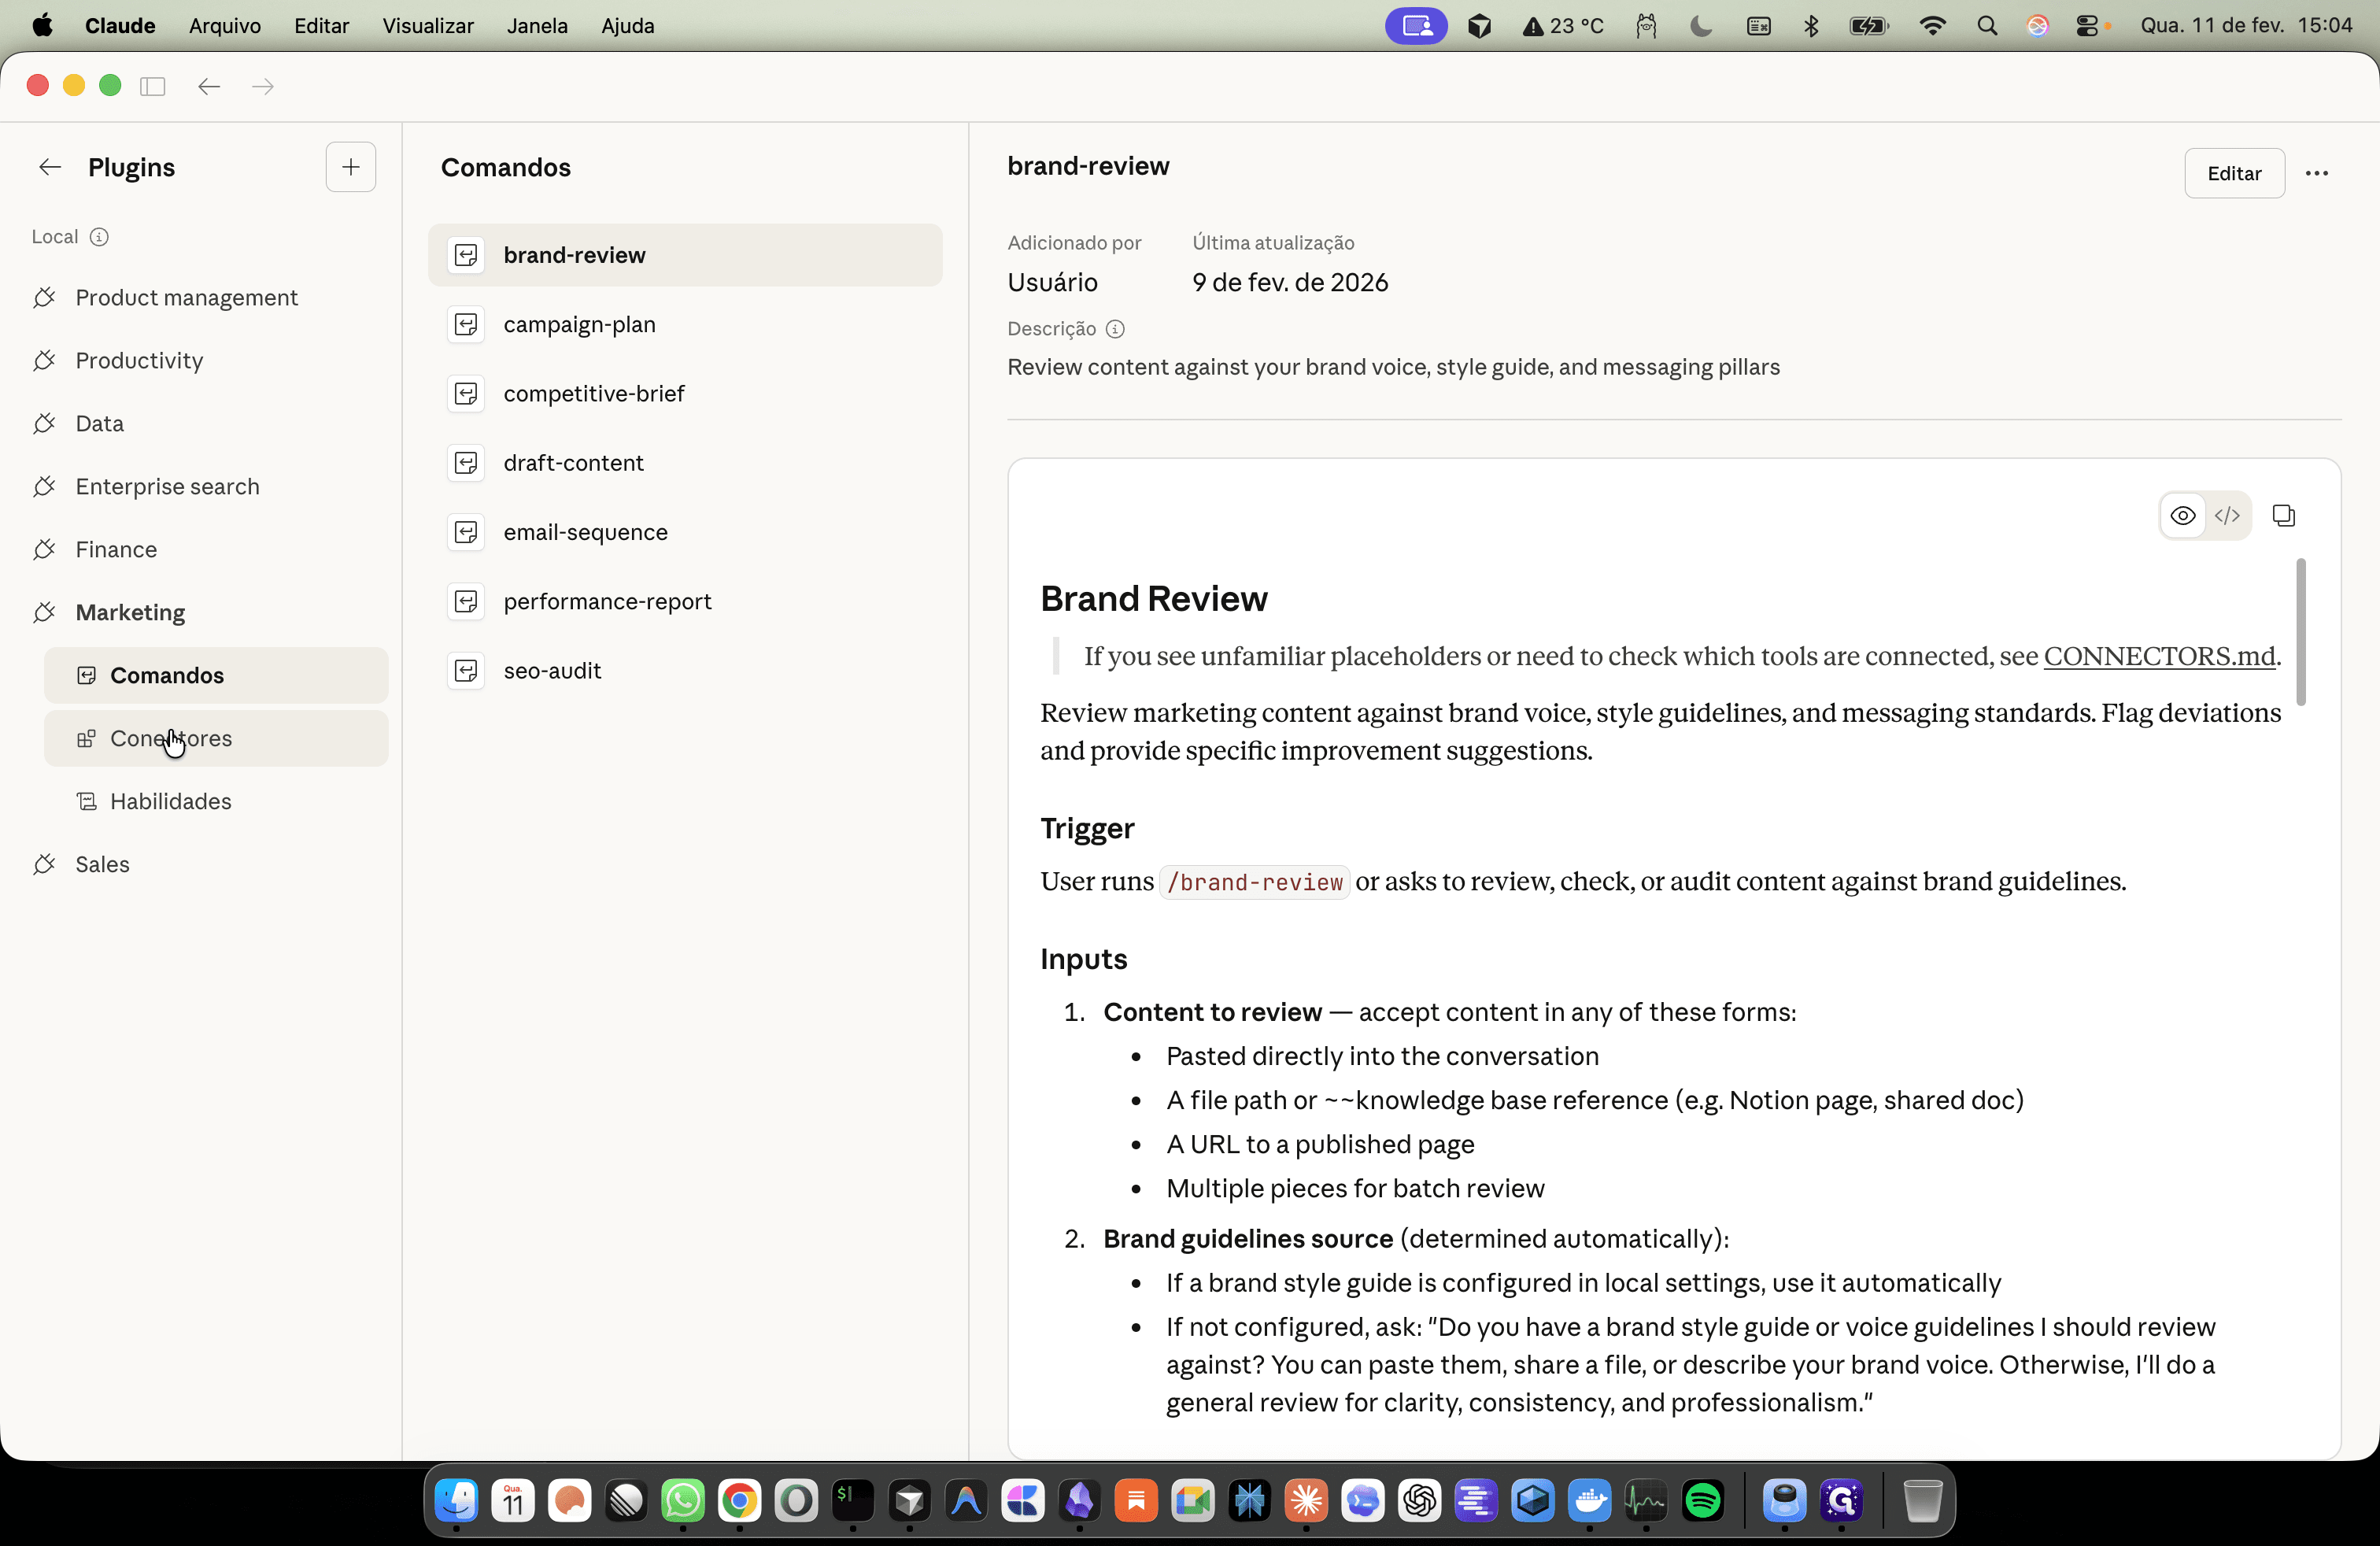Select the draft-content command
Viewport: 2380px width, 1546px height.
click(x=685, y=463)
